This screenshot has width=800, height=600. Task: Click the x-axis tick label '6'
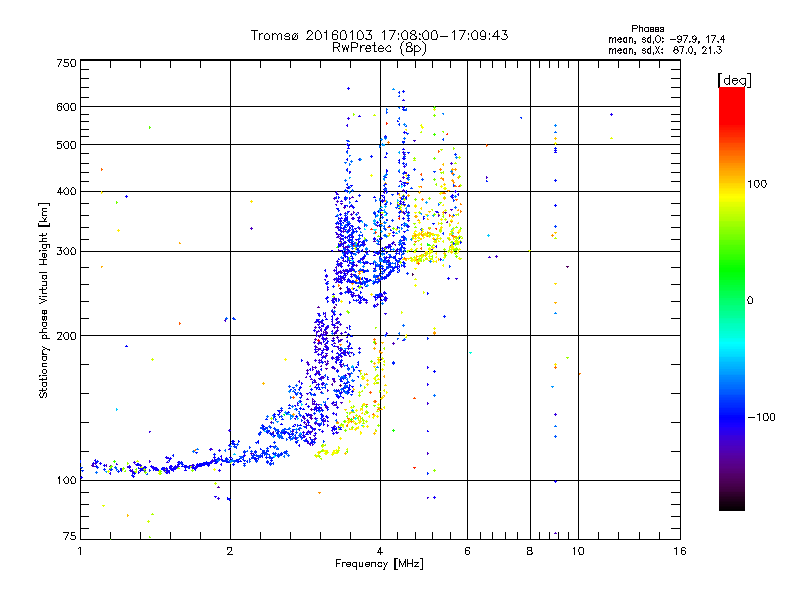[467, 551]
